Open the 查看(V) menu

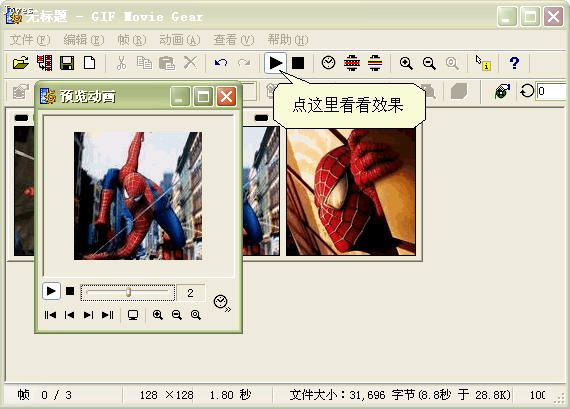click(x=234, y=40)
